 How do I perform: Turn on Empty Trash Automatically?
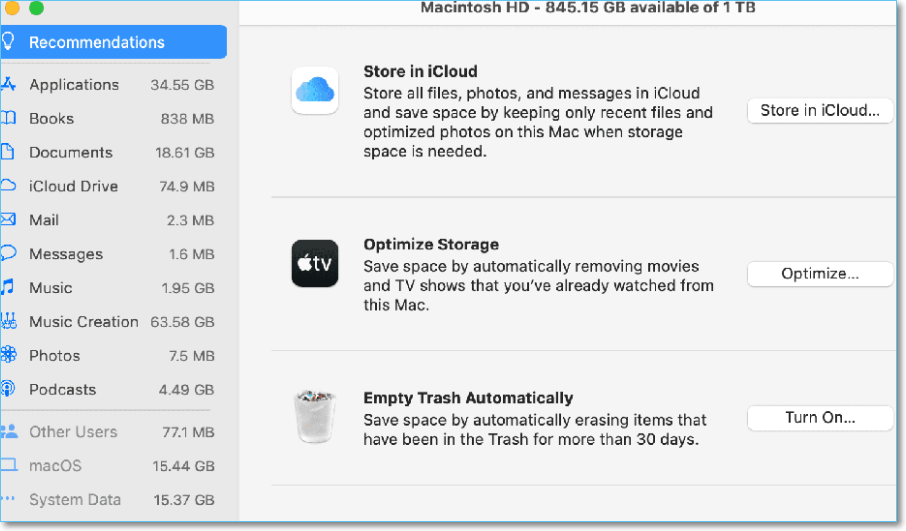[x=819, y=418]
